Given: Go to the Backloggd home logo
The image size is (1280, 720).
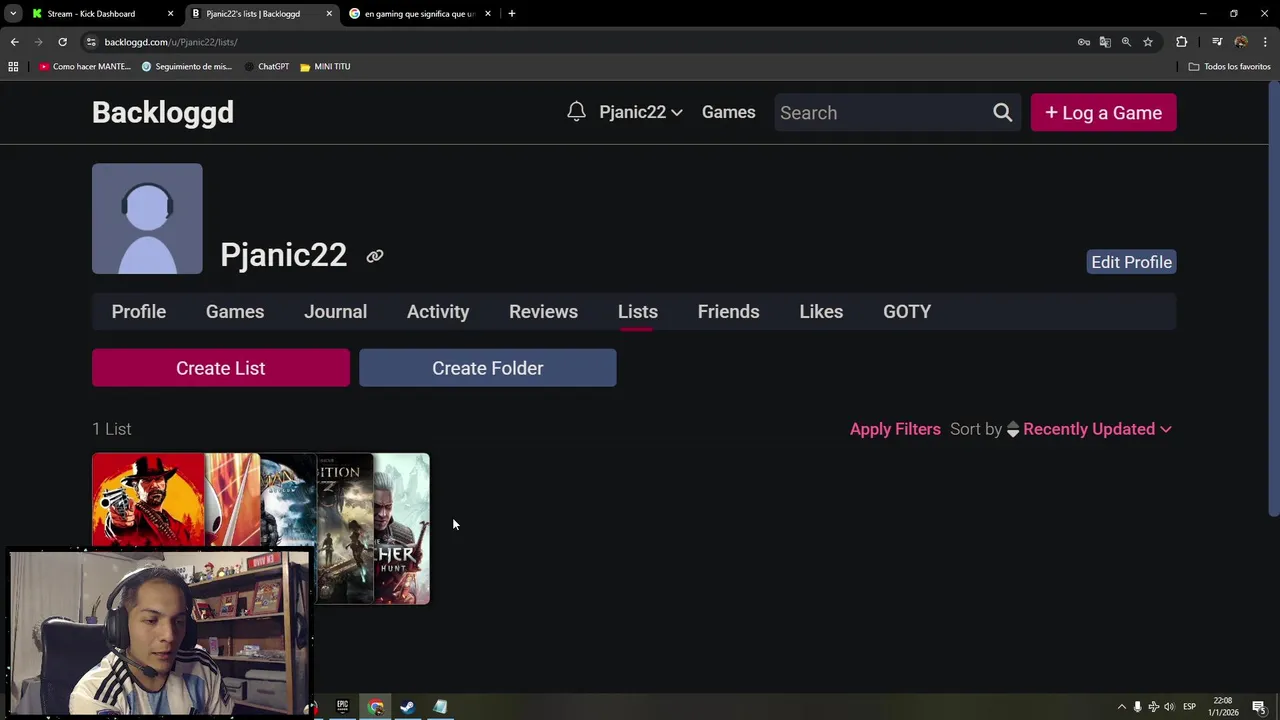Looking at the screenshot, I should [163, 112].
